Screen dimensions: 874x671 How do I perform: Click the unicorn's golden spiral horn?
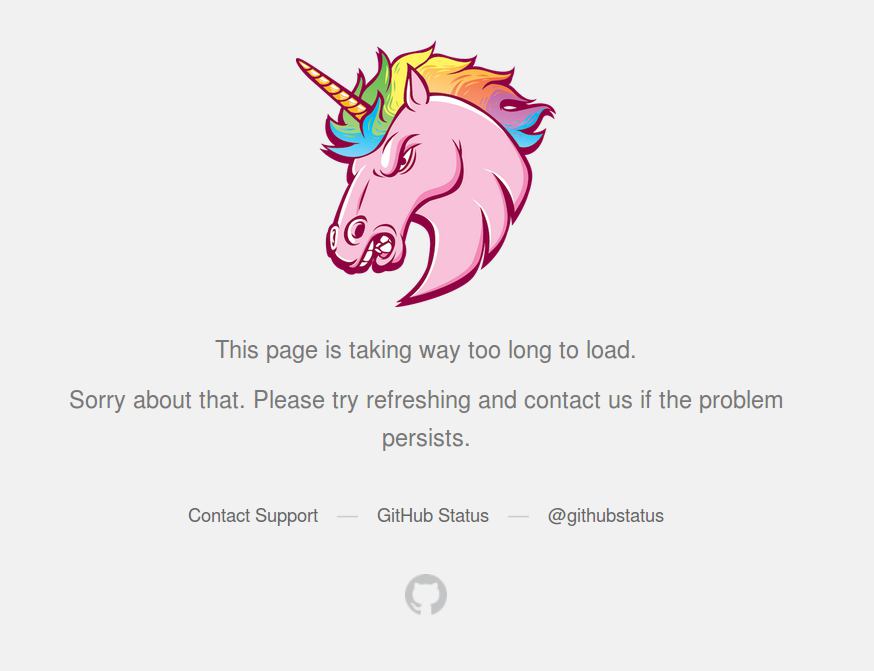pyautogui.click(x=332, y=88)
